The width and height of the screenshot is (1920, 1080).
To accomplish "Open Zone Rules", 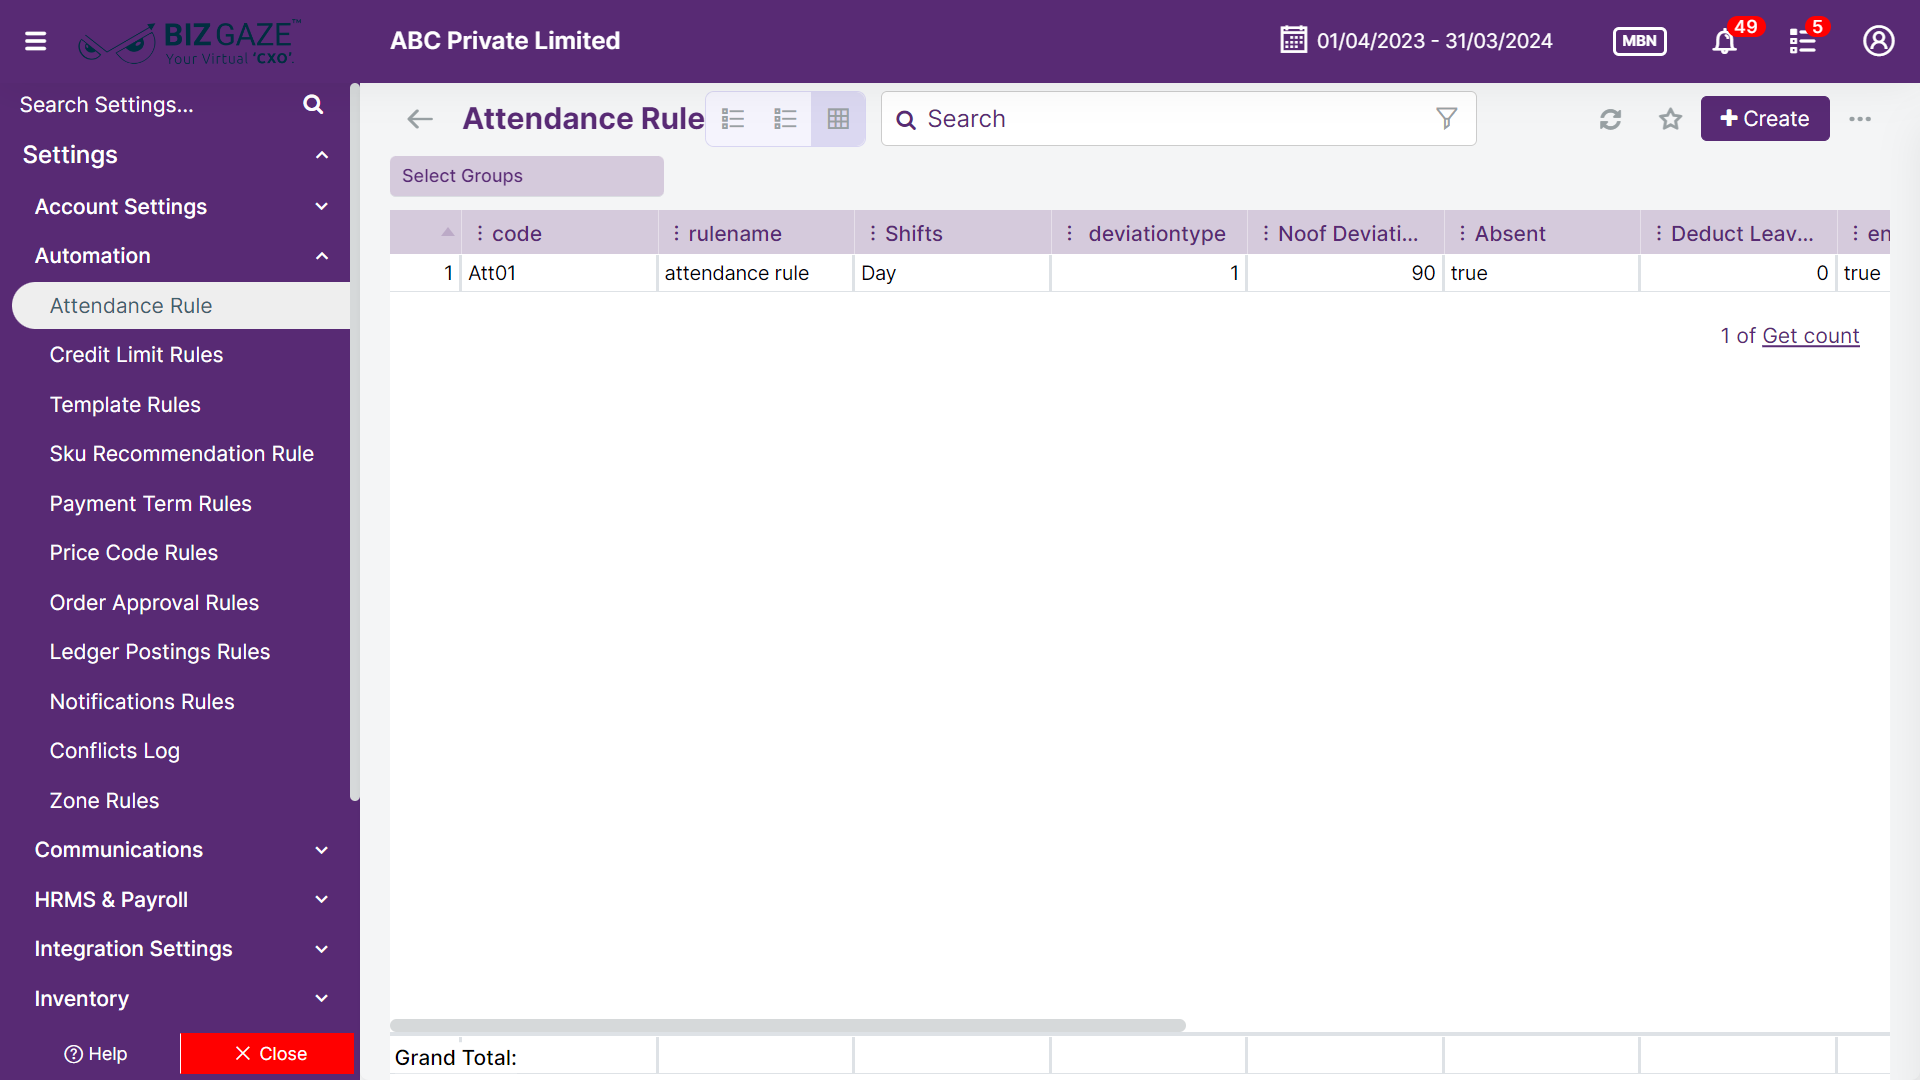I will pos(104,801).
